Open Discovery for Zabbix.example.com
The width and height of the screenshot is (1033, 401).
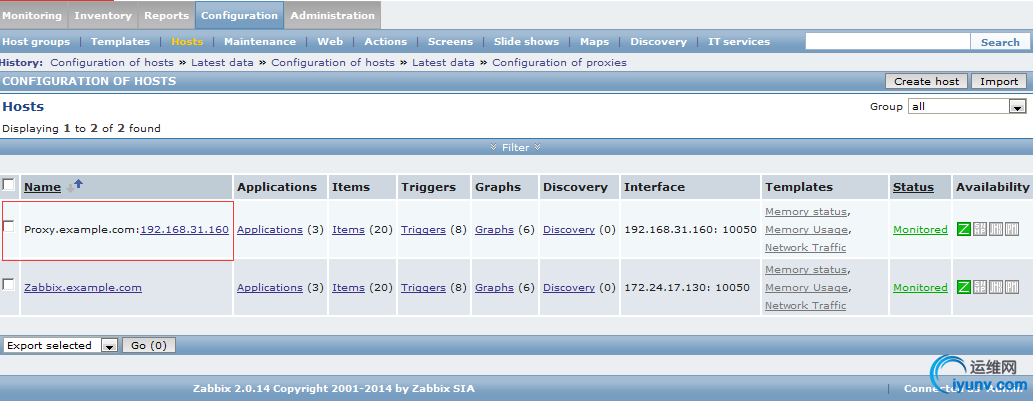tap(569, 287)
